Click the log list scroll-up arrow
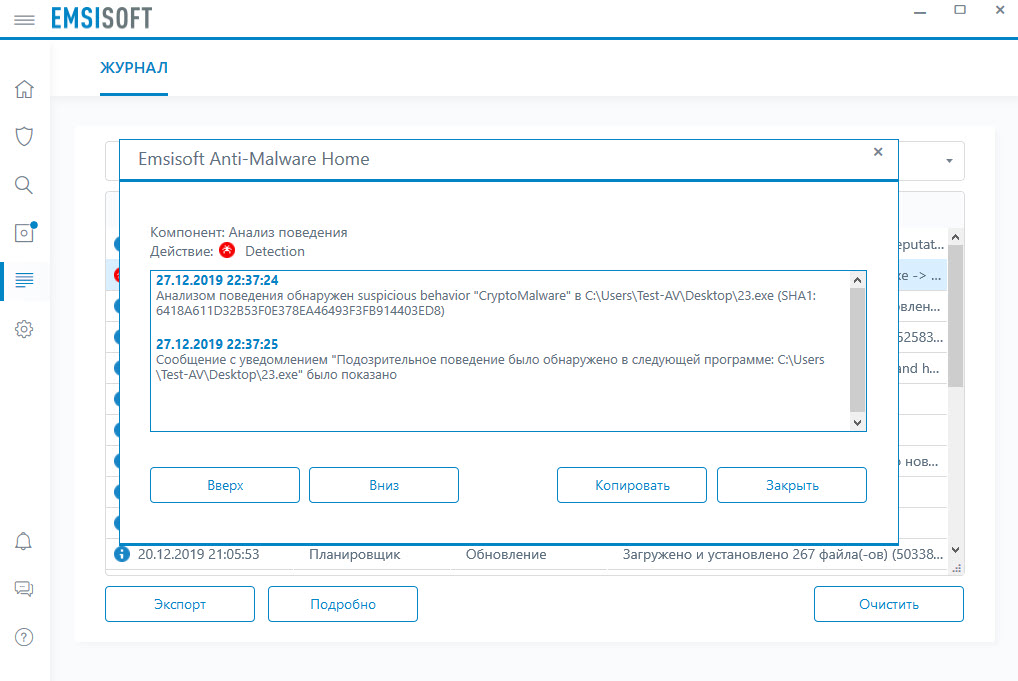Viewport: 1018px width, 681px height. [x=955, y=238]
